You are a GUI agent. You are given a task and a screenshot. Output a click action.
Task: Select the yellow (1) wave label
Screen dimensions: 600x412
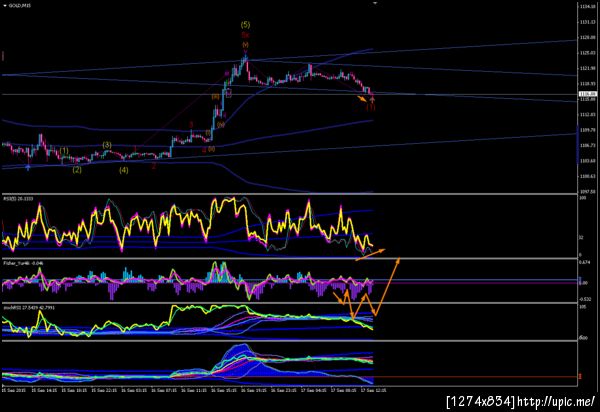pos(64,151)
